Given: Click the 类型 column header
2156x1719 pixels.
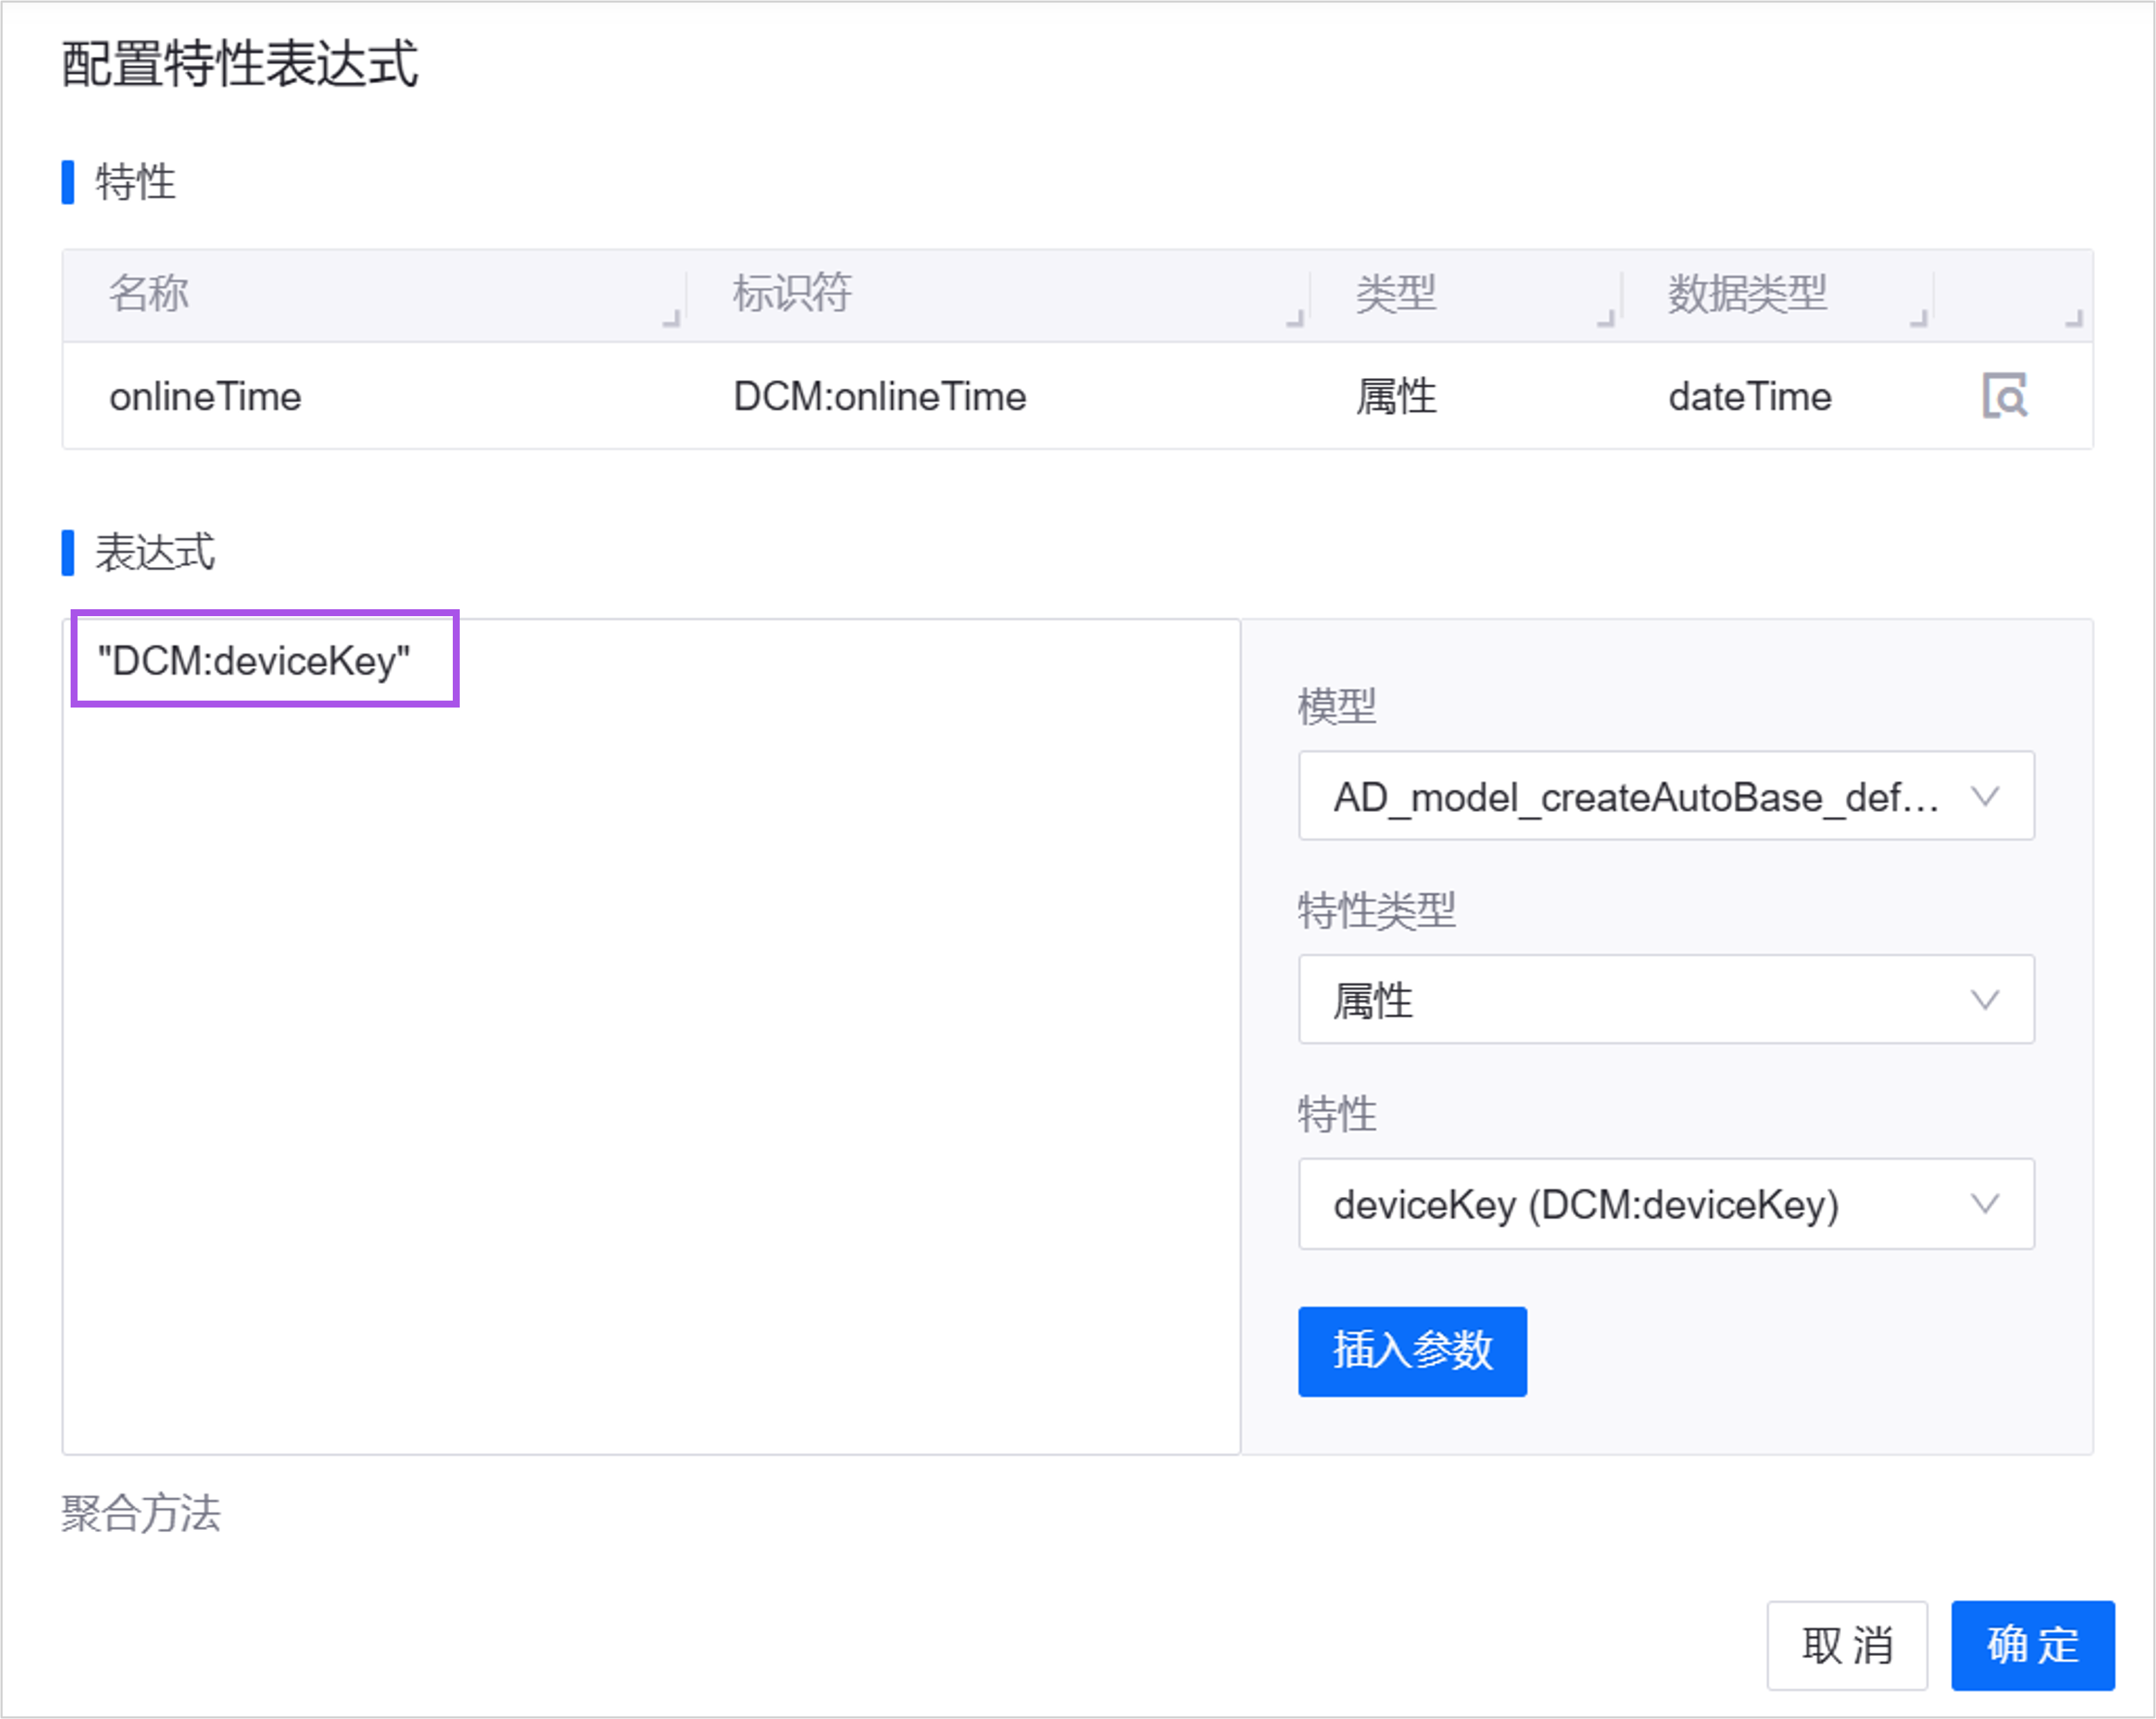Looking at the screenshot, I should (x=1395, y=294).
